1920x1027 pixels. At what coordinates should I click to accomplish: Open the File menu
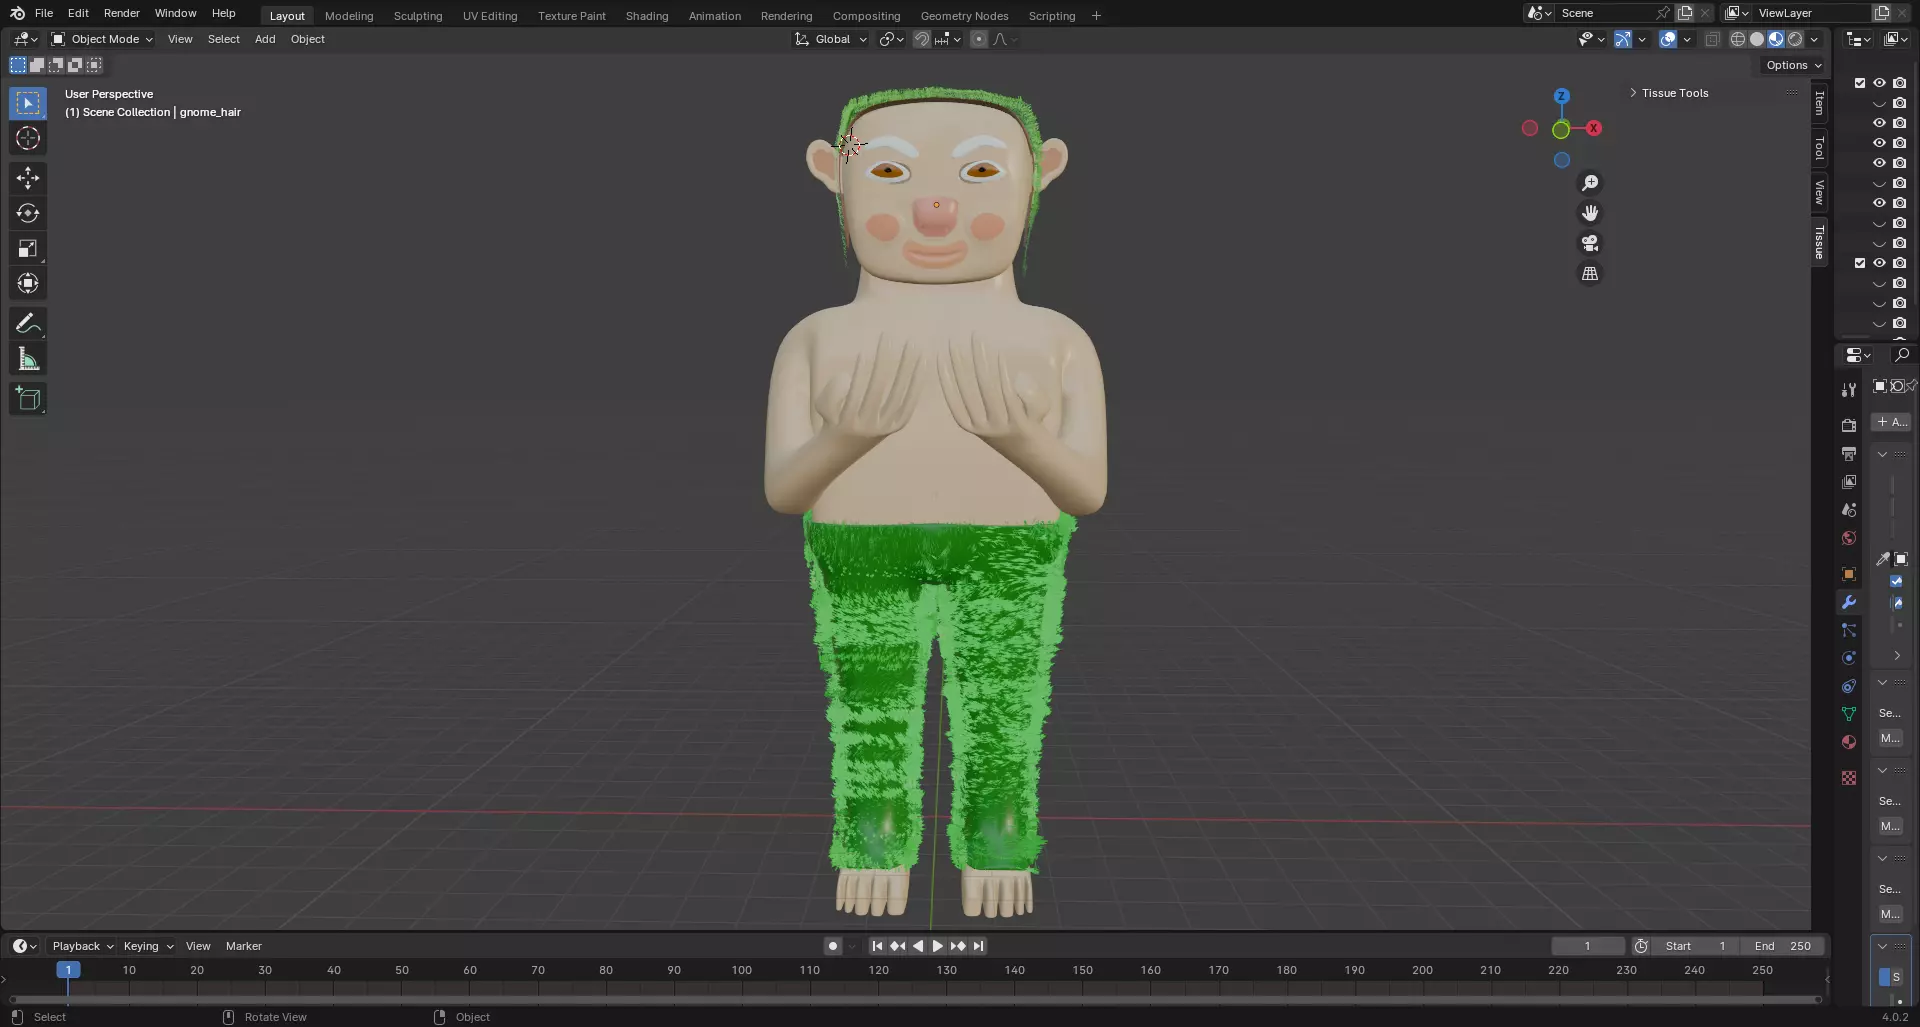(44, 13)
